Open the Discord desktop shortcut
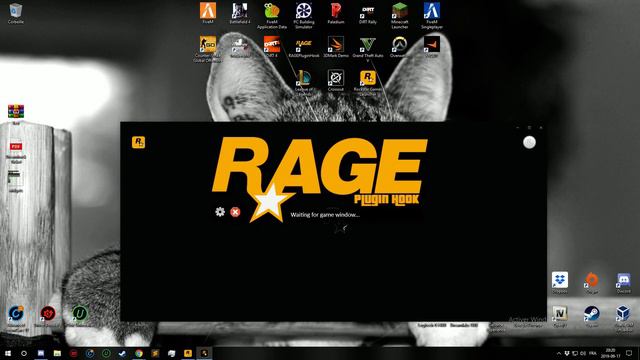Screen dimensions: 640x360 [623, 282]
